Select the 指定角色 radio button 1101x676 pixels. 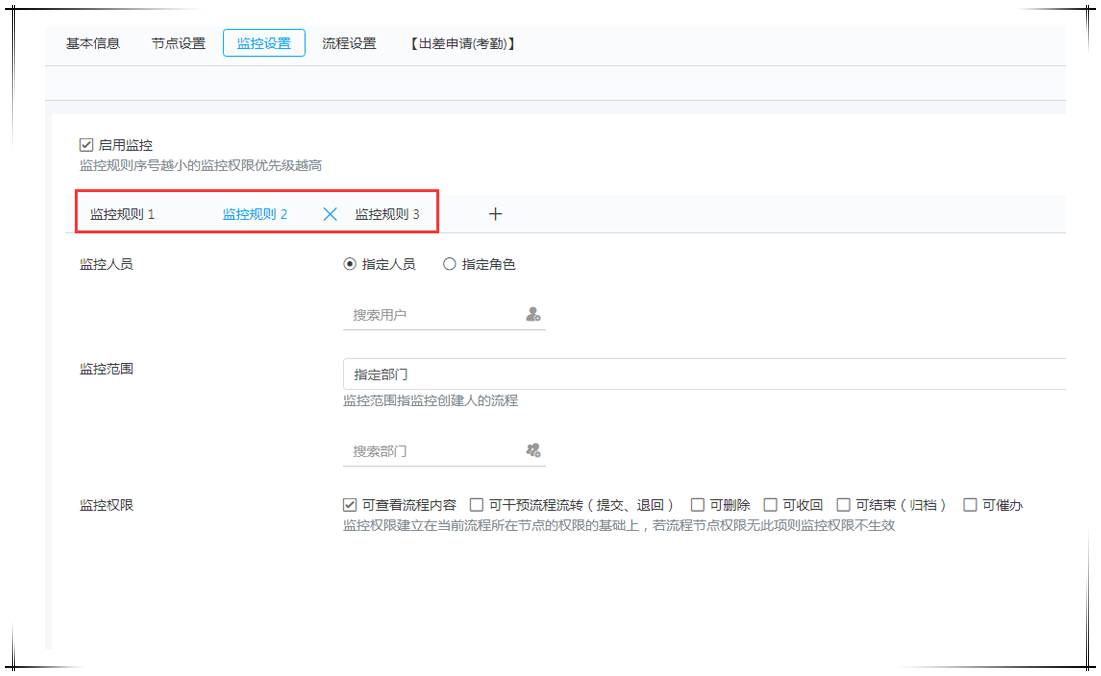click(449, 264)
